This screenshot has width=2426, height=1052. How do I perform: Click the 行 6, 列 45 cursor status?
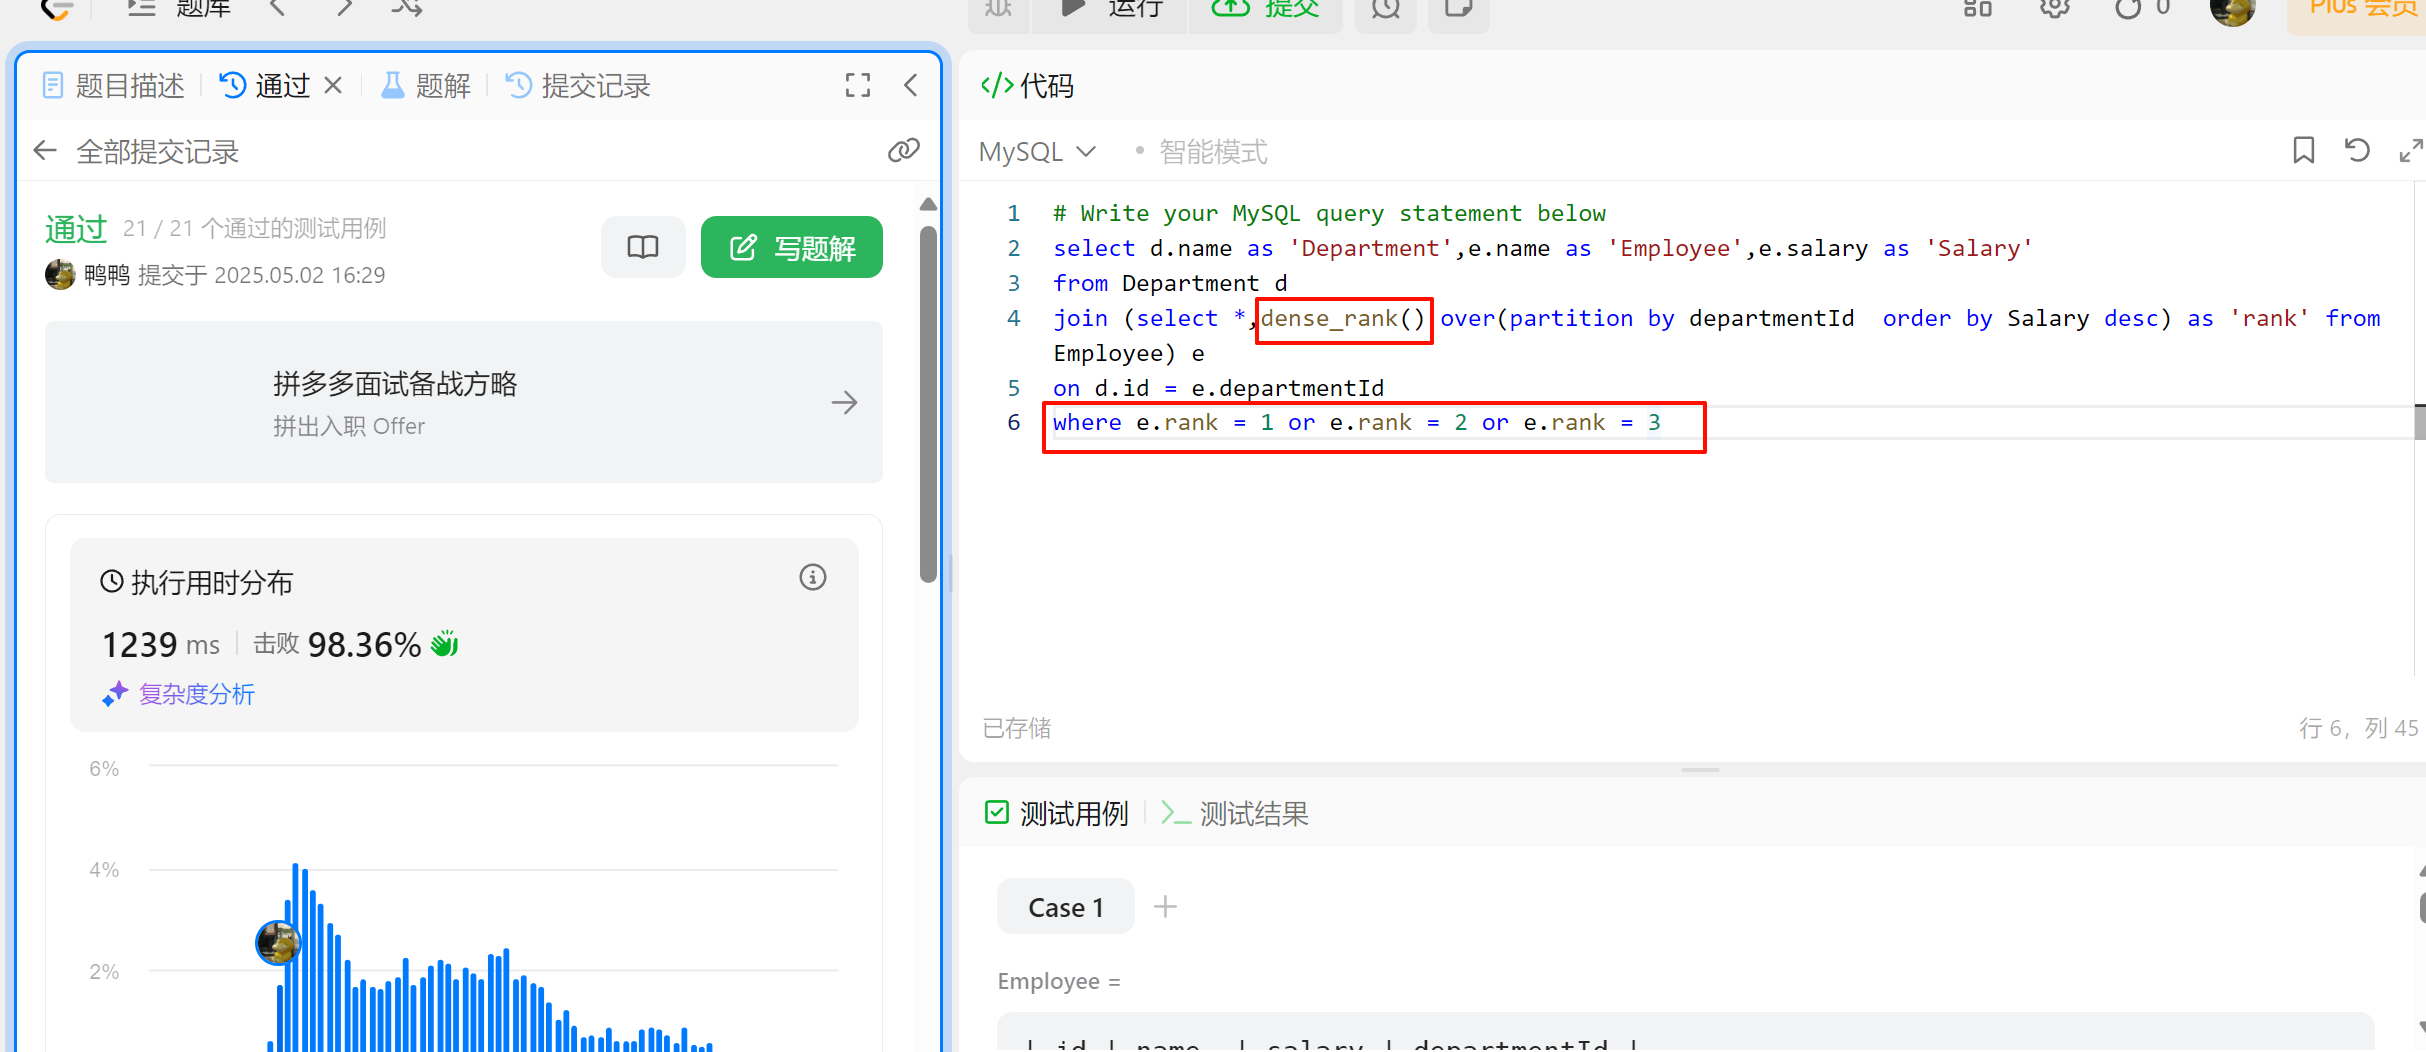[2358, 728]
